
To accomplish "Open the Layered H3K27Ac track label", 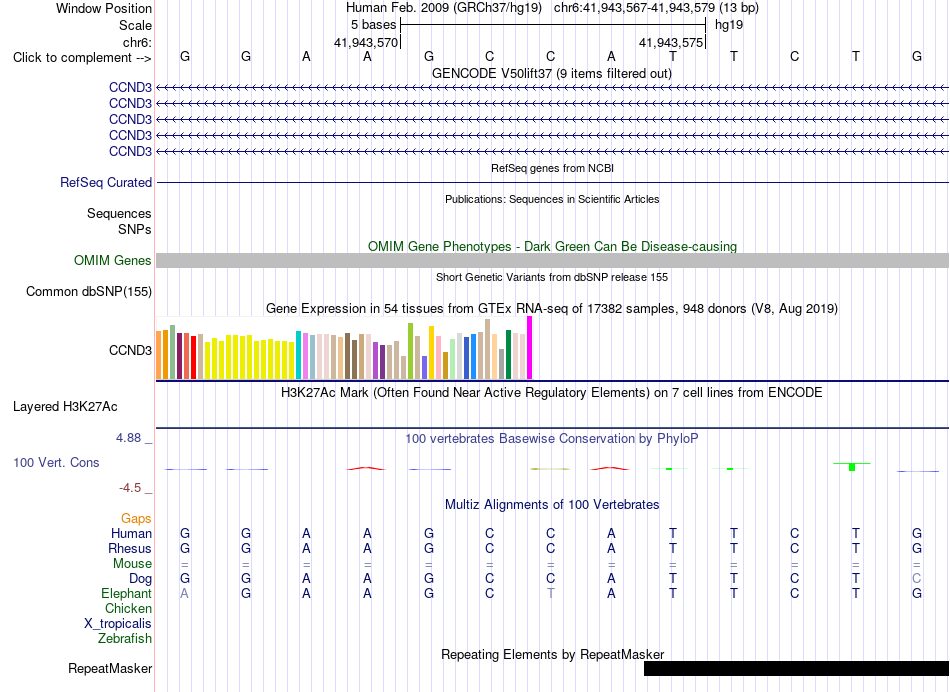I will point(65,407).
